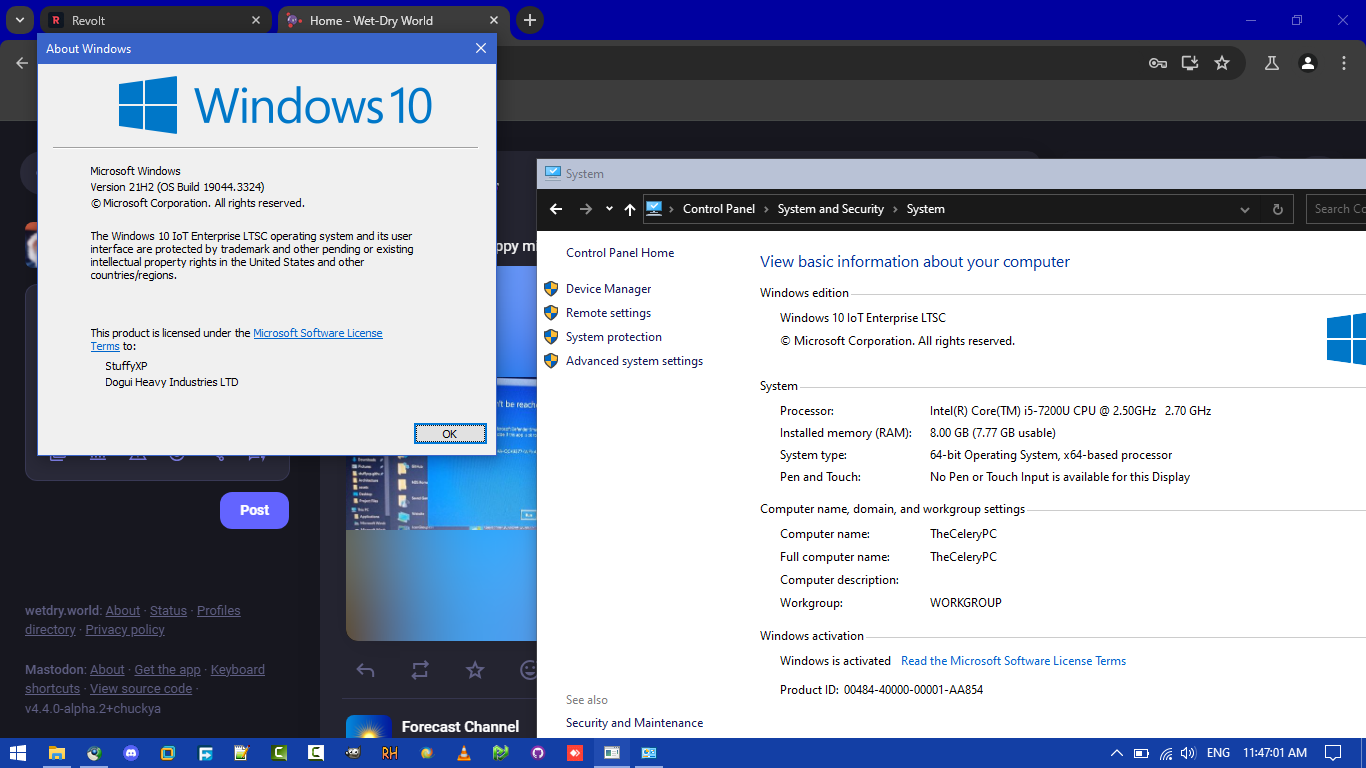
Task: Open Chrome's three-dot menu
Action: click(x=1344, y=62)
